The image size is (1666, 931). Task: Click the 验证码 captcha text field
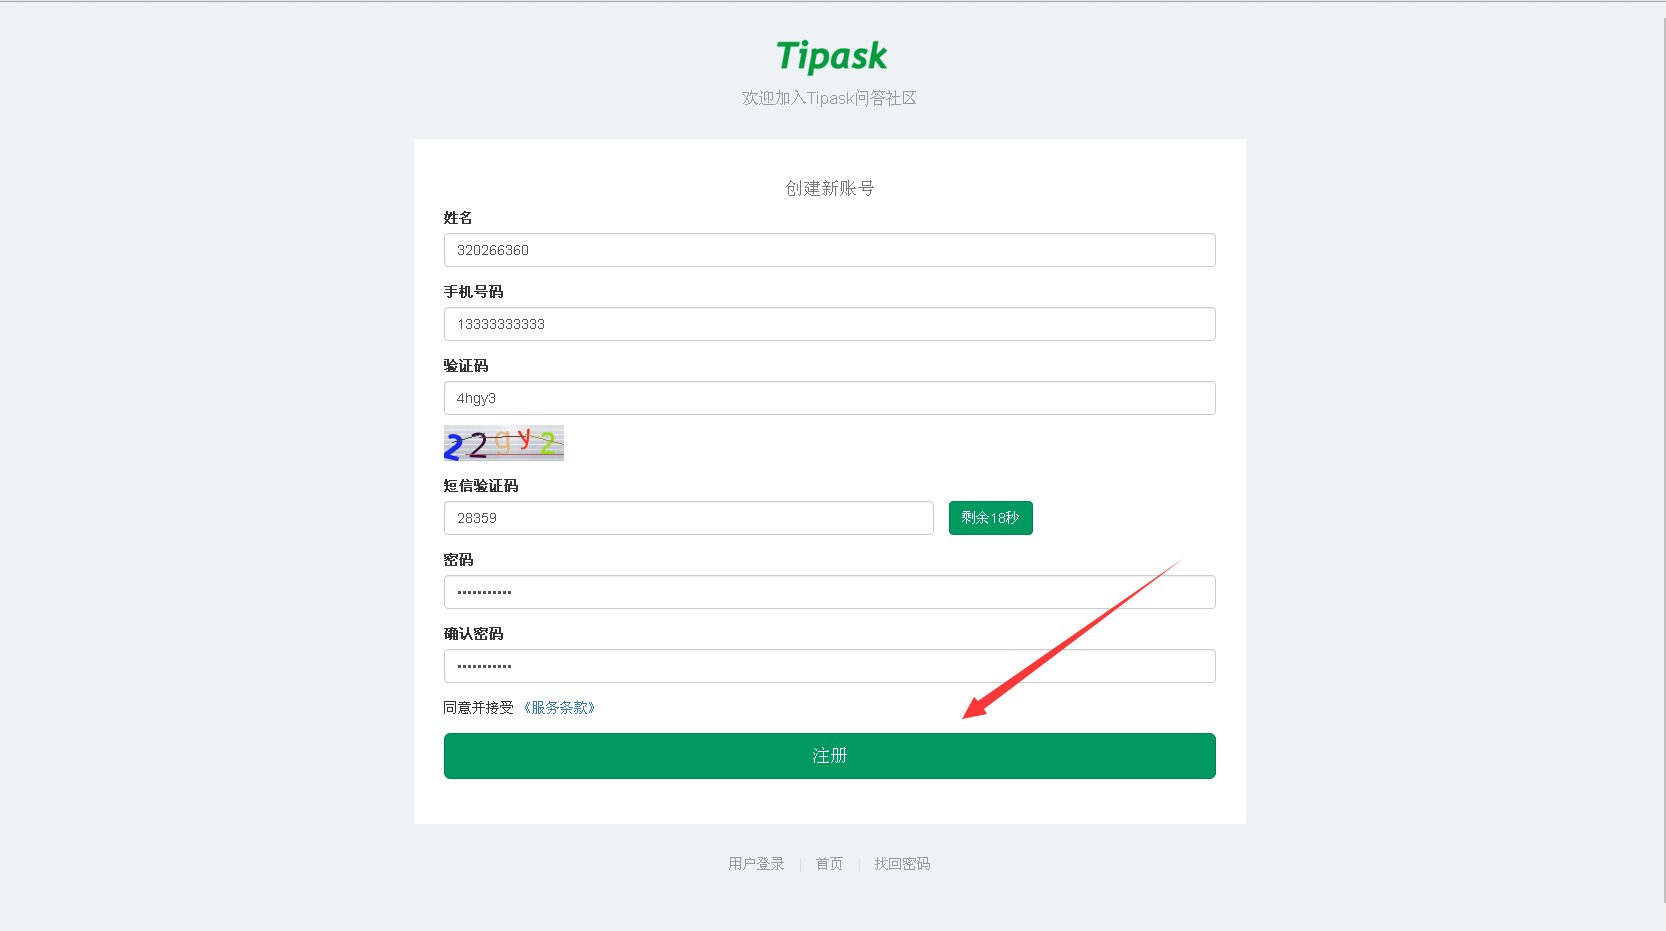pyautogui.click(x=830, y=398)
